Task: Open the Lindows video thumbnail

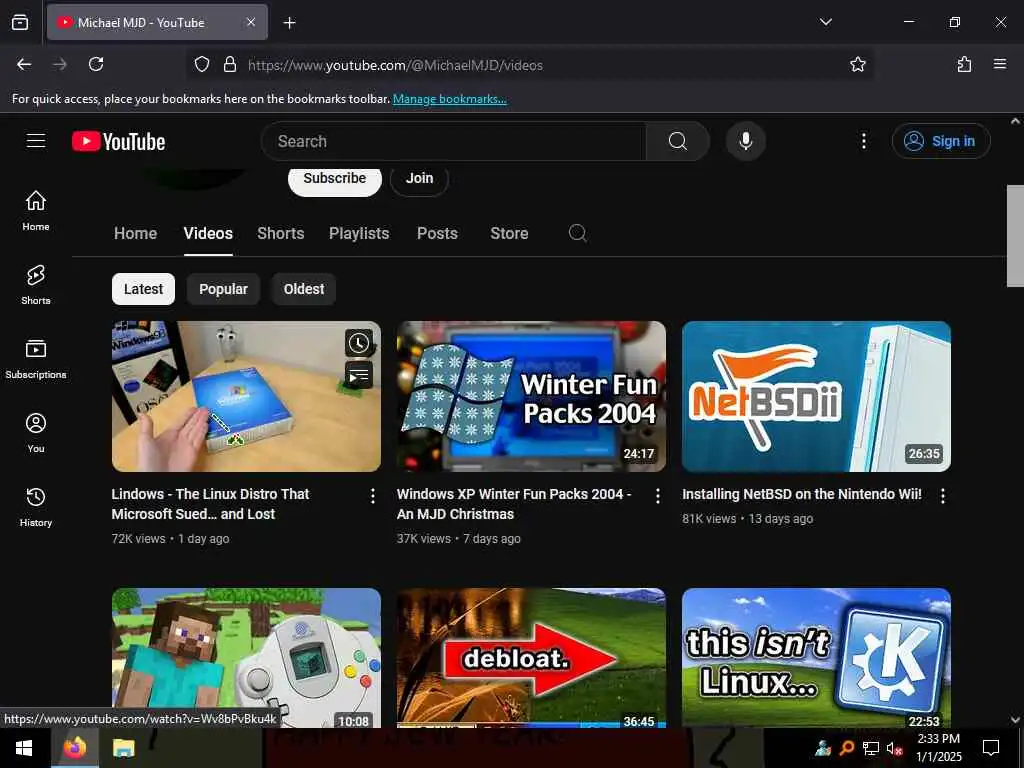Action: [246, 396]
